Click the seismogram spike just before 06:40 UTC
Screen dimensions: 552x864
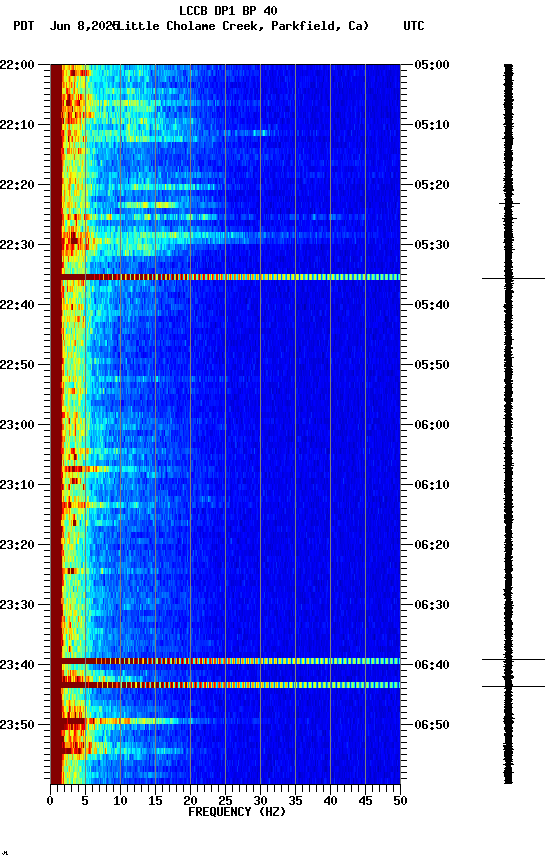pos(513,659)
